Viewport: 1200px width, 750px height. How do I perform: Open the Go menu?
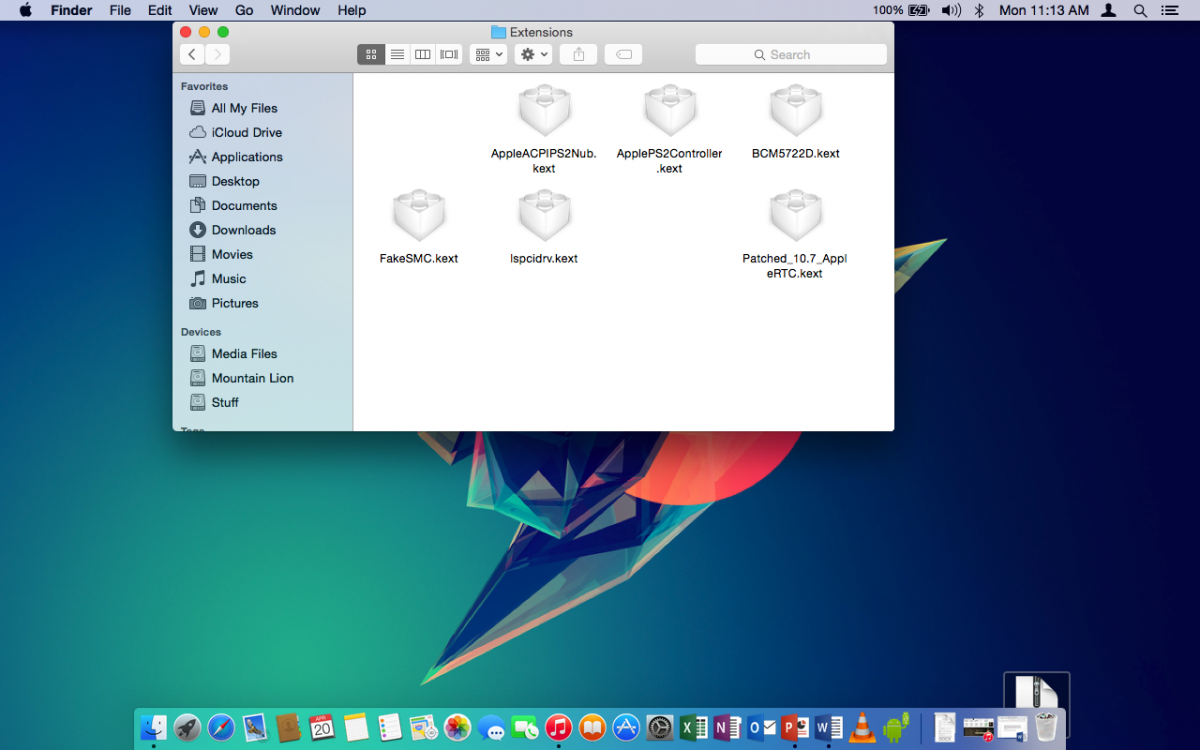coord(244,10)
